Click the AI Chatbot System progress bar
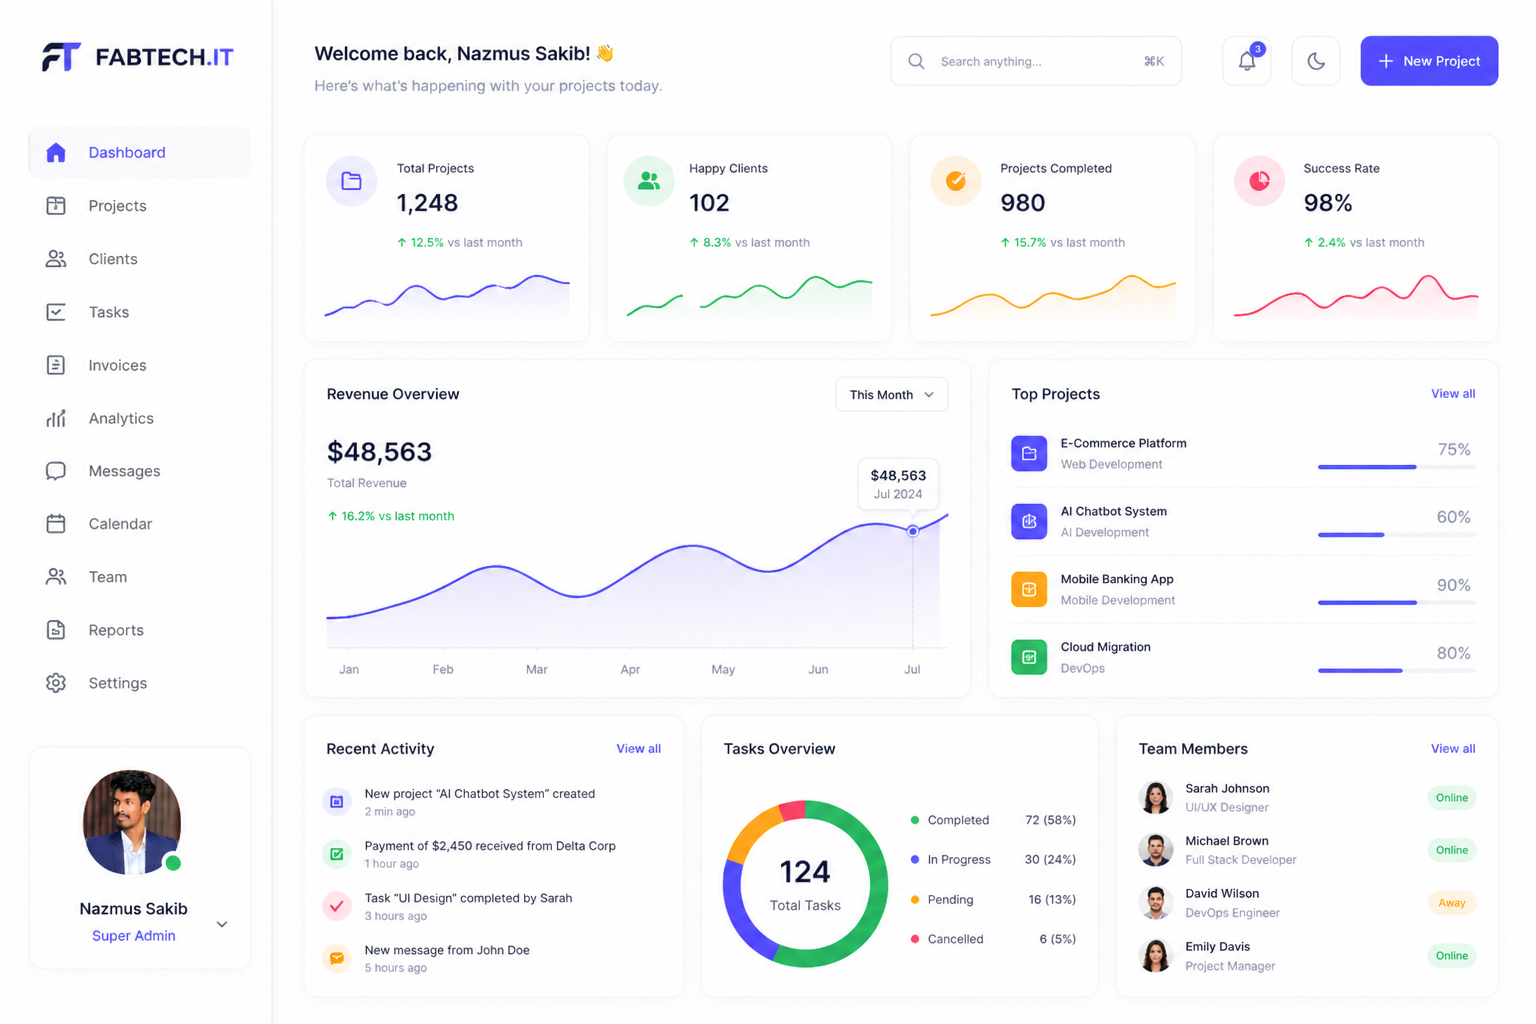The image size is (1536, 1024). coord(1396,535)
